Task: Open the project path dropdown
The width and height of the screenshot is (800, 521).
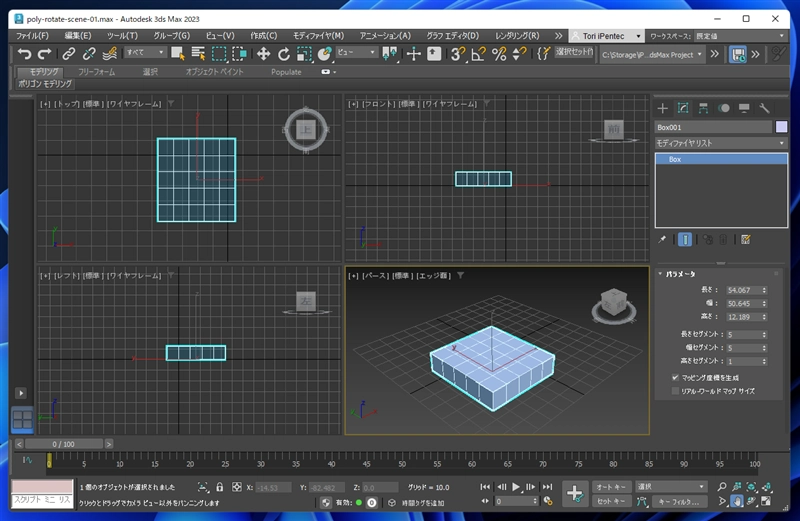Action: point(653,55)
